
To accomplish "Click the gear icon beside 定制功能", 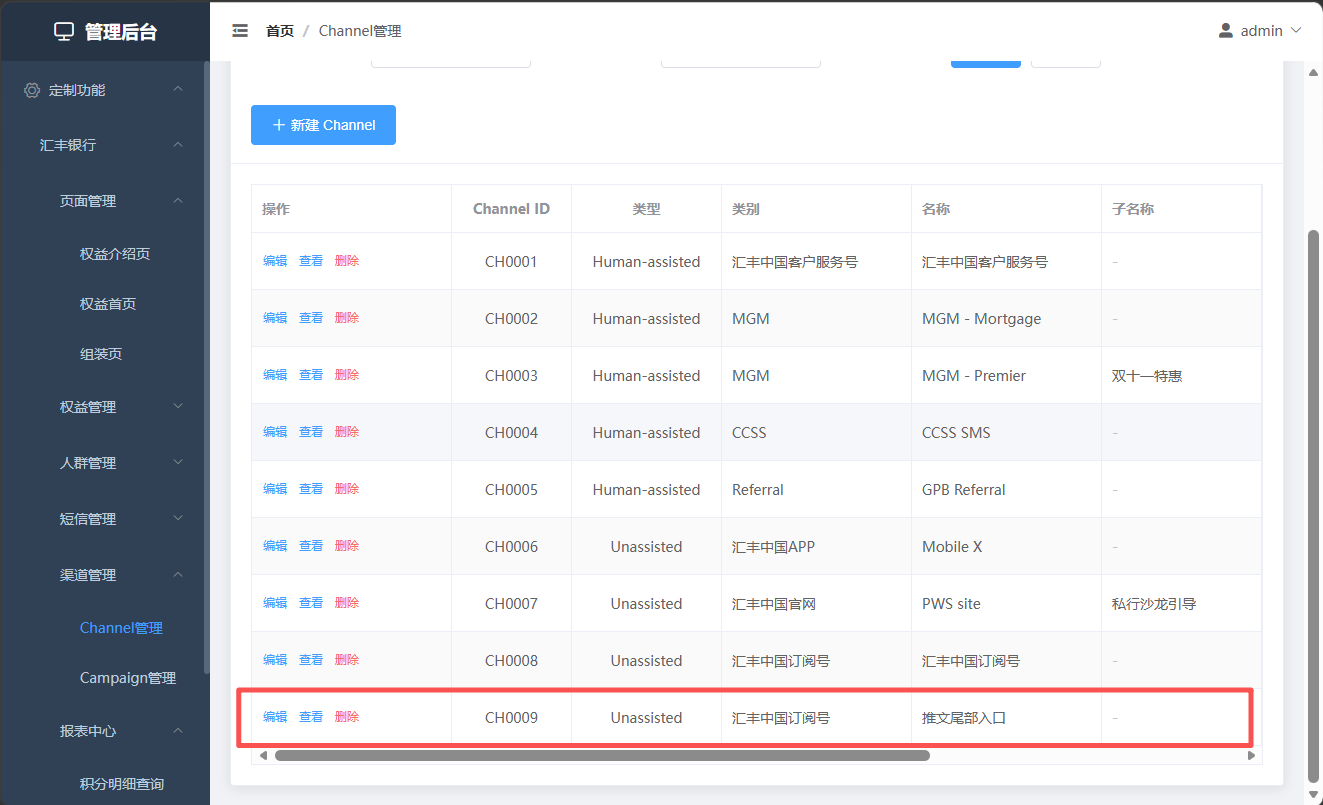I will pyautogui.click(x=32, y=90).
